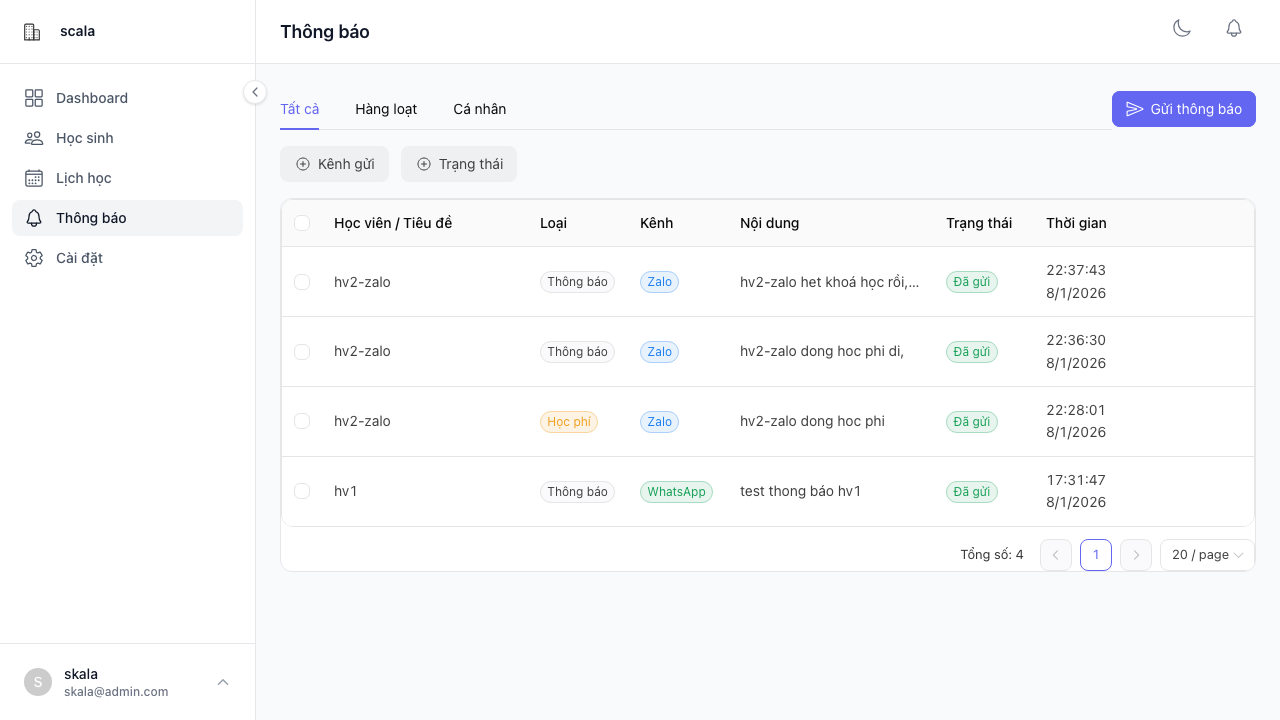Click the scala building logo icon
1280x720 pixels.
(32, 32)
